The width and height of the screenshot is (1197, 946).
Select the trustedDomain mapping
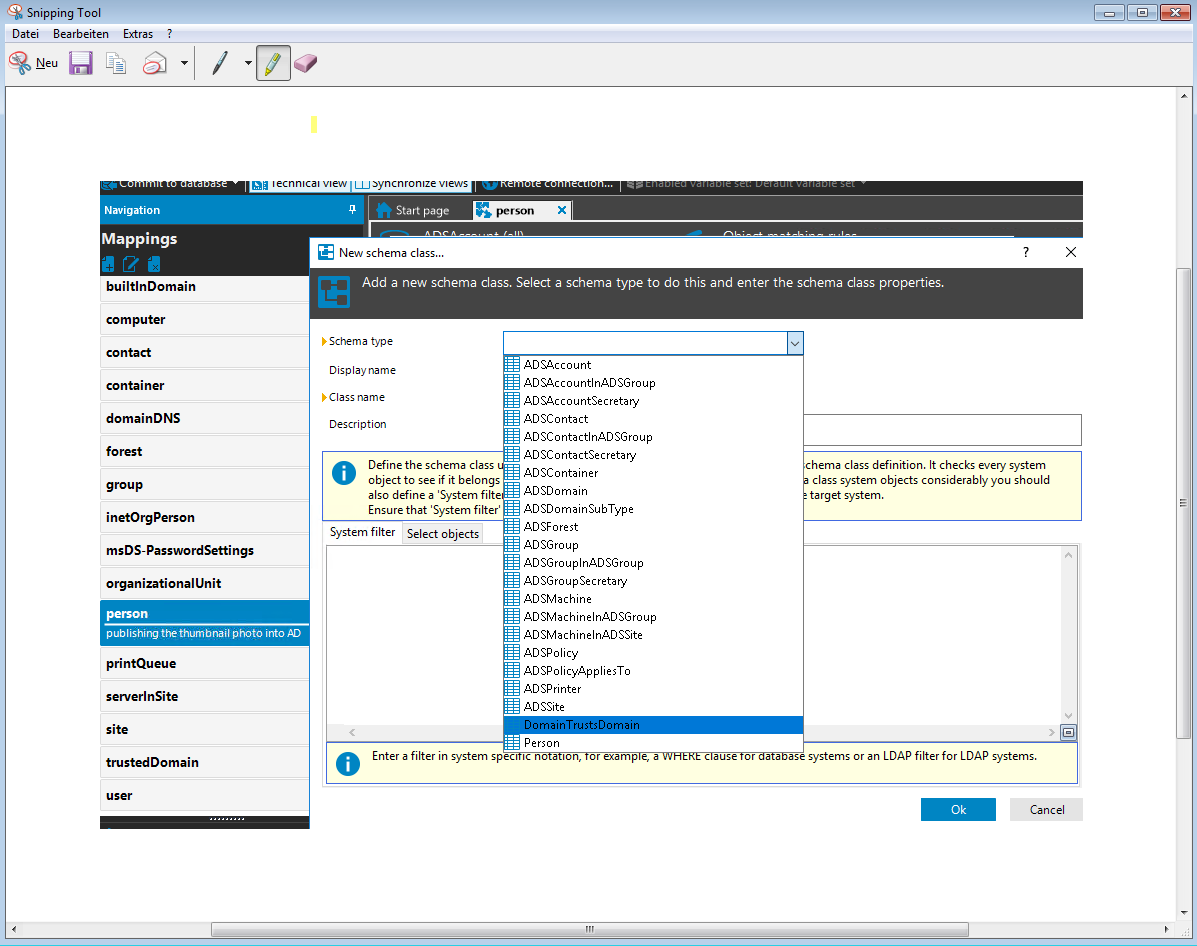(205, 762)
